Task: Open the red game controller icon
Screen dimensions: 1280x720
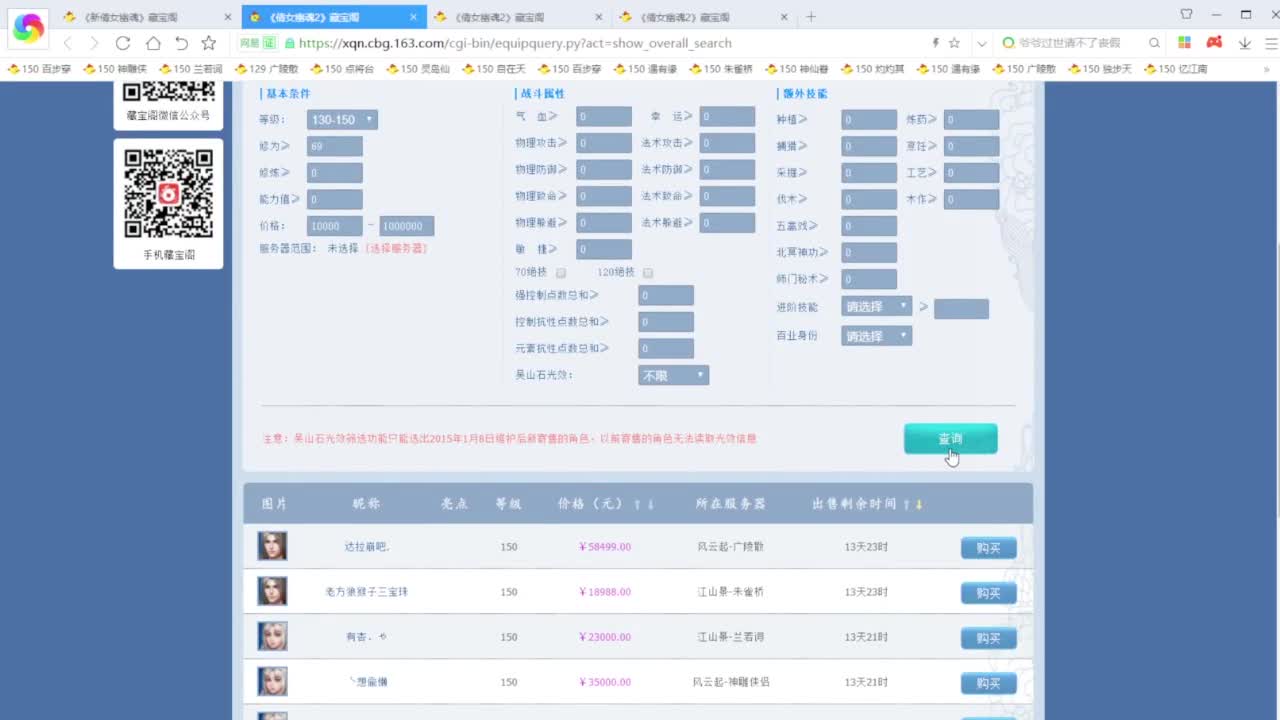Action: click(x=1214, y=43)
